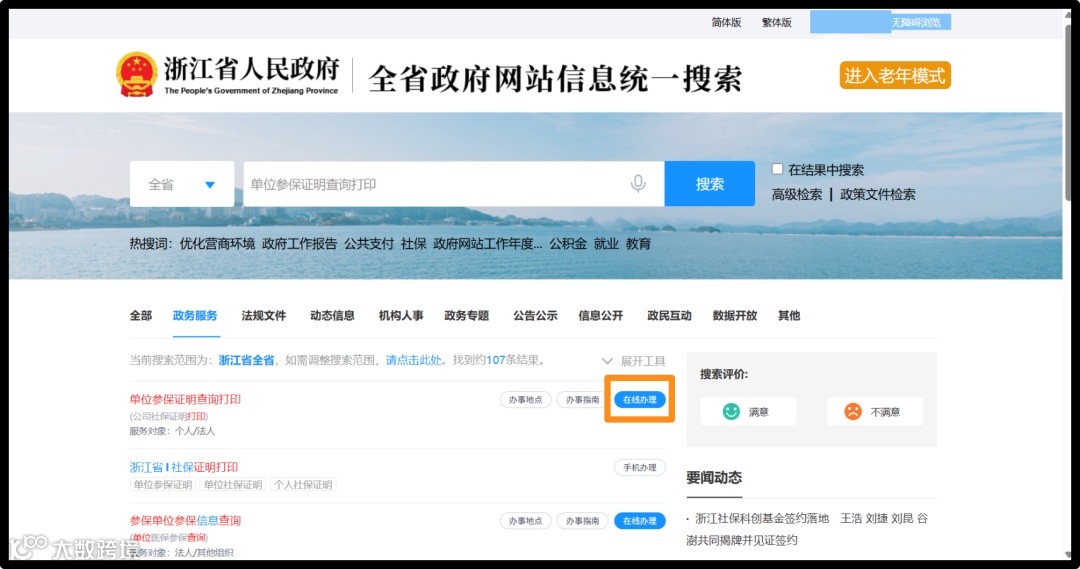Click the 请点击此处 scope adjustment link
This screenshot has height=569, width=1080.
coord(413,360)
